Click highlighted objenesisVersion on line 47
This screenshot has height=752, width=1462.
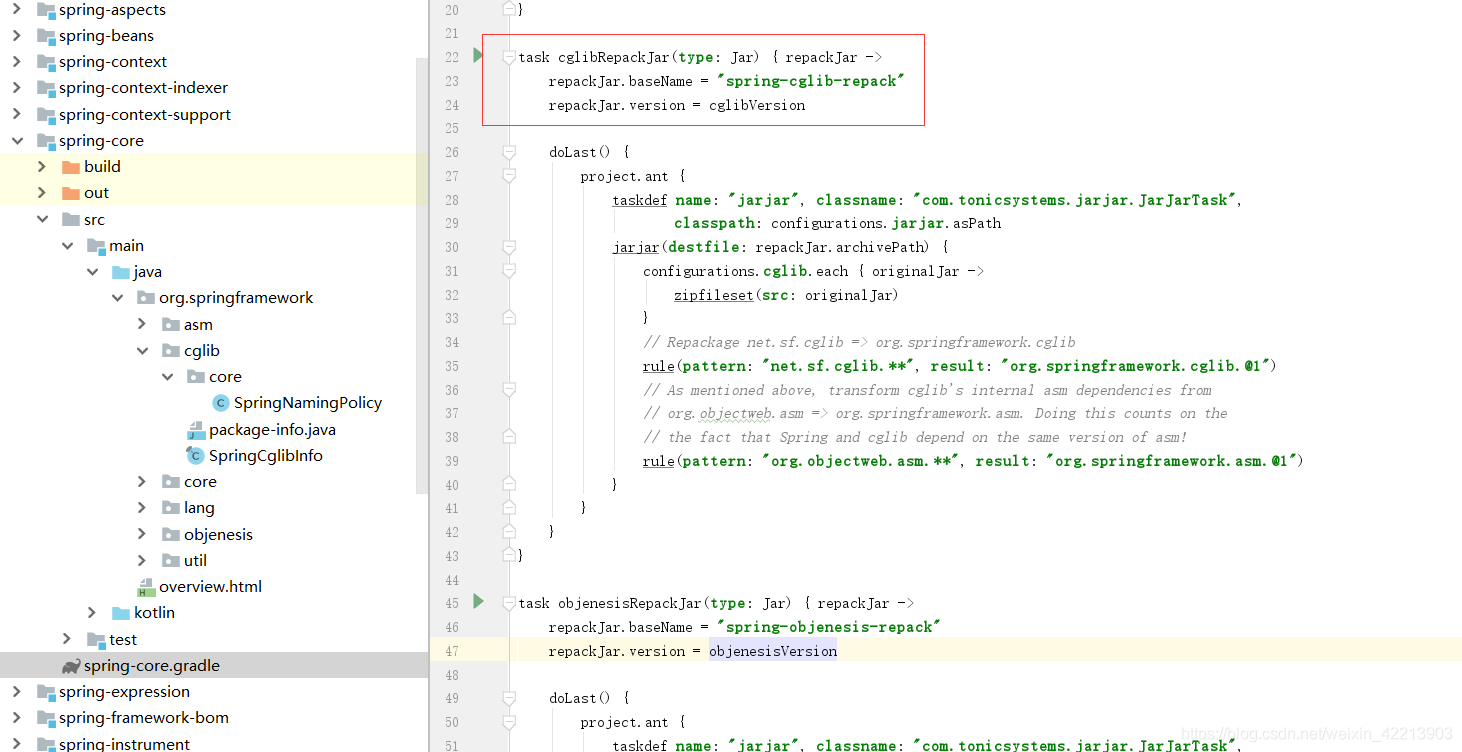coord(773,651)
